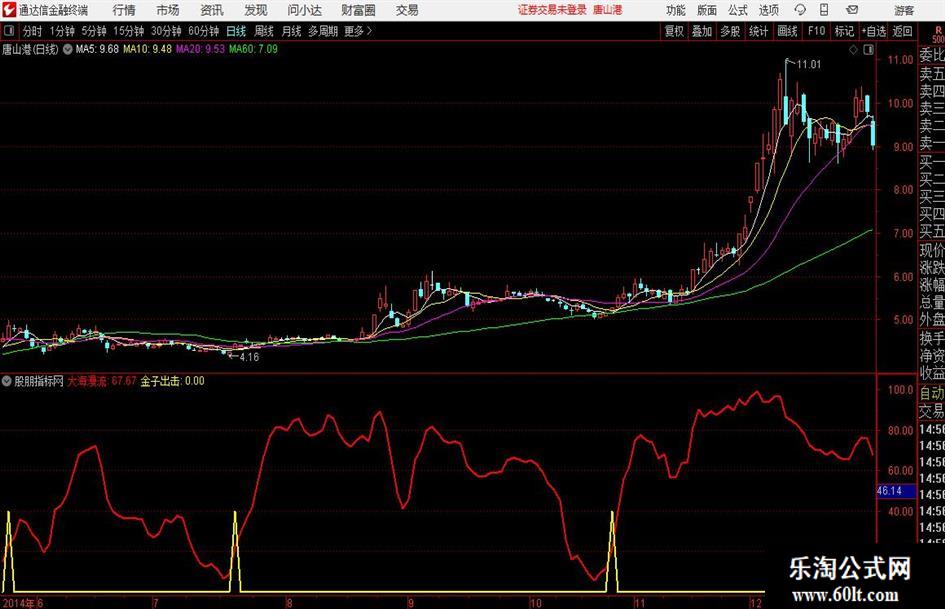This screenshot has width=945, height=609.
Task: Click the 叠加 overlay button
Action: point(702,31)
